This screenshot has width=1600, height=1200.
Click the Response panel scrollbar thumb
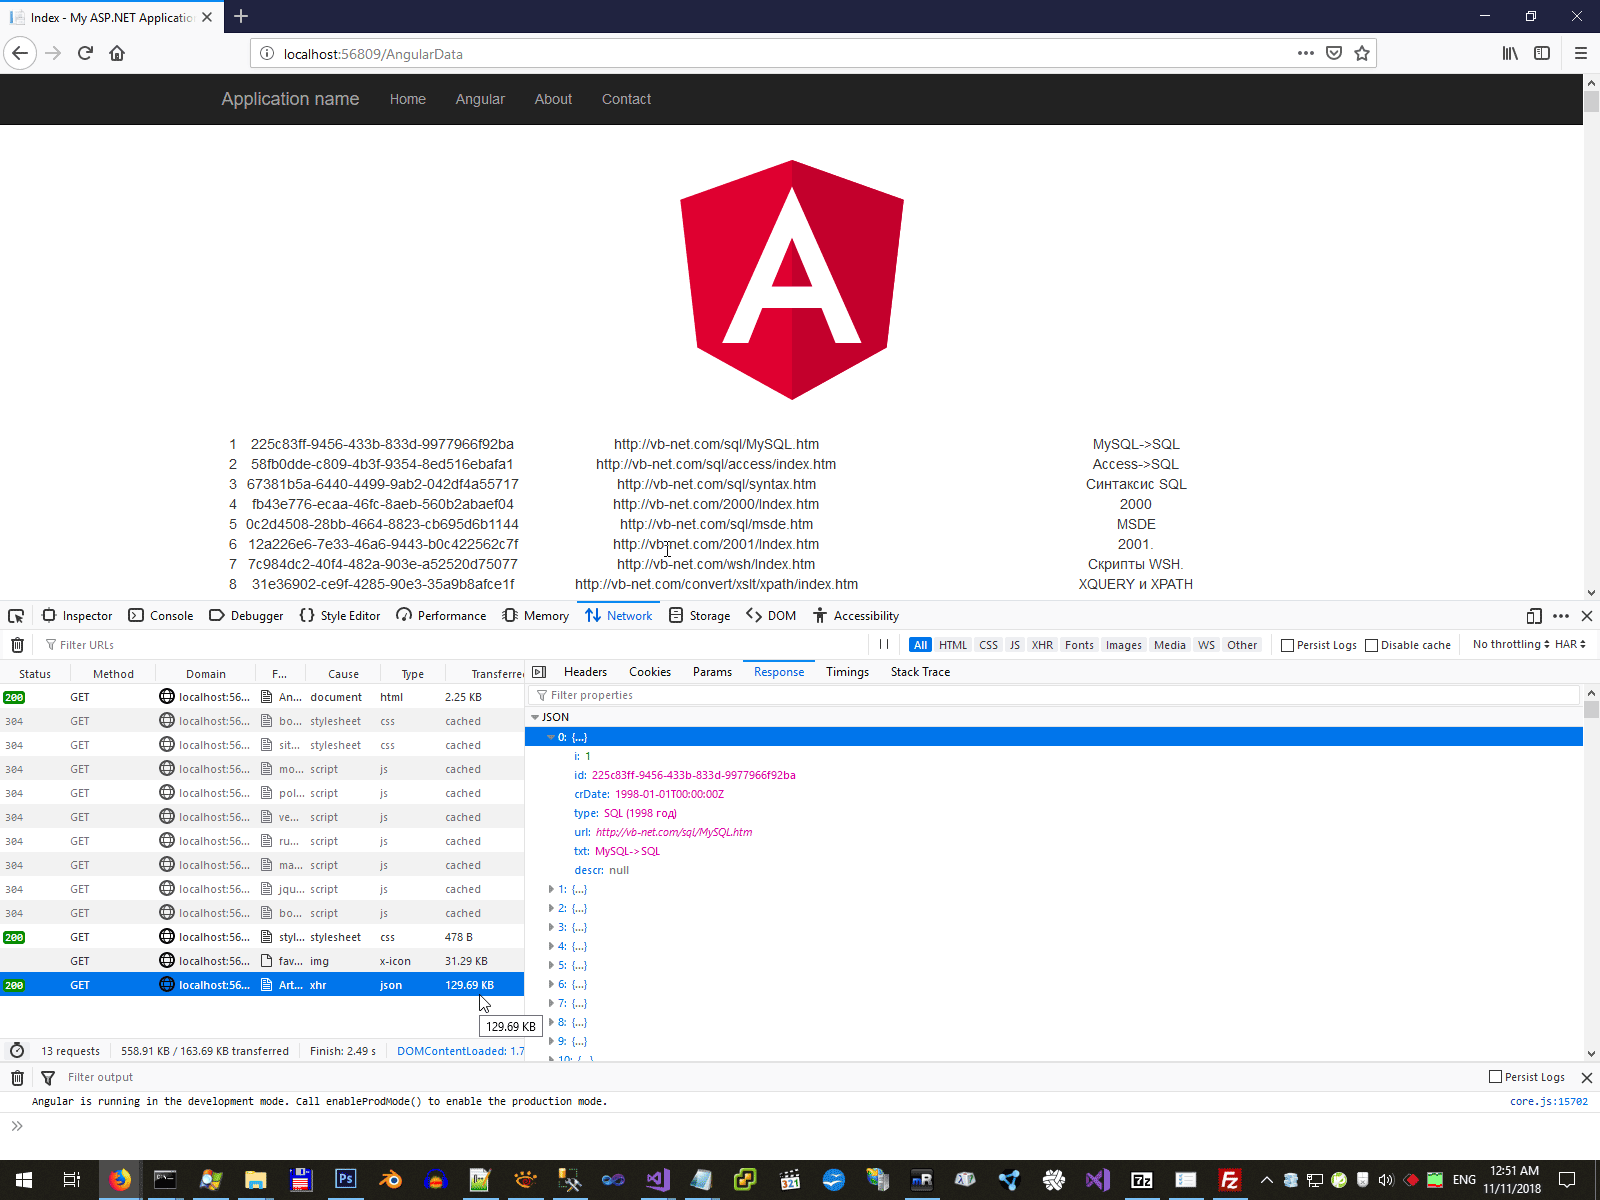[1591, 709]
